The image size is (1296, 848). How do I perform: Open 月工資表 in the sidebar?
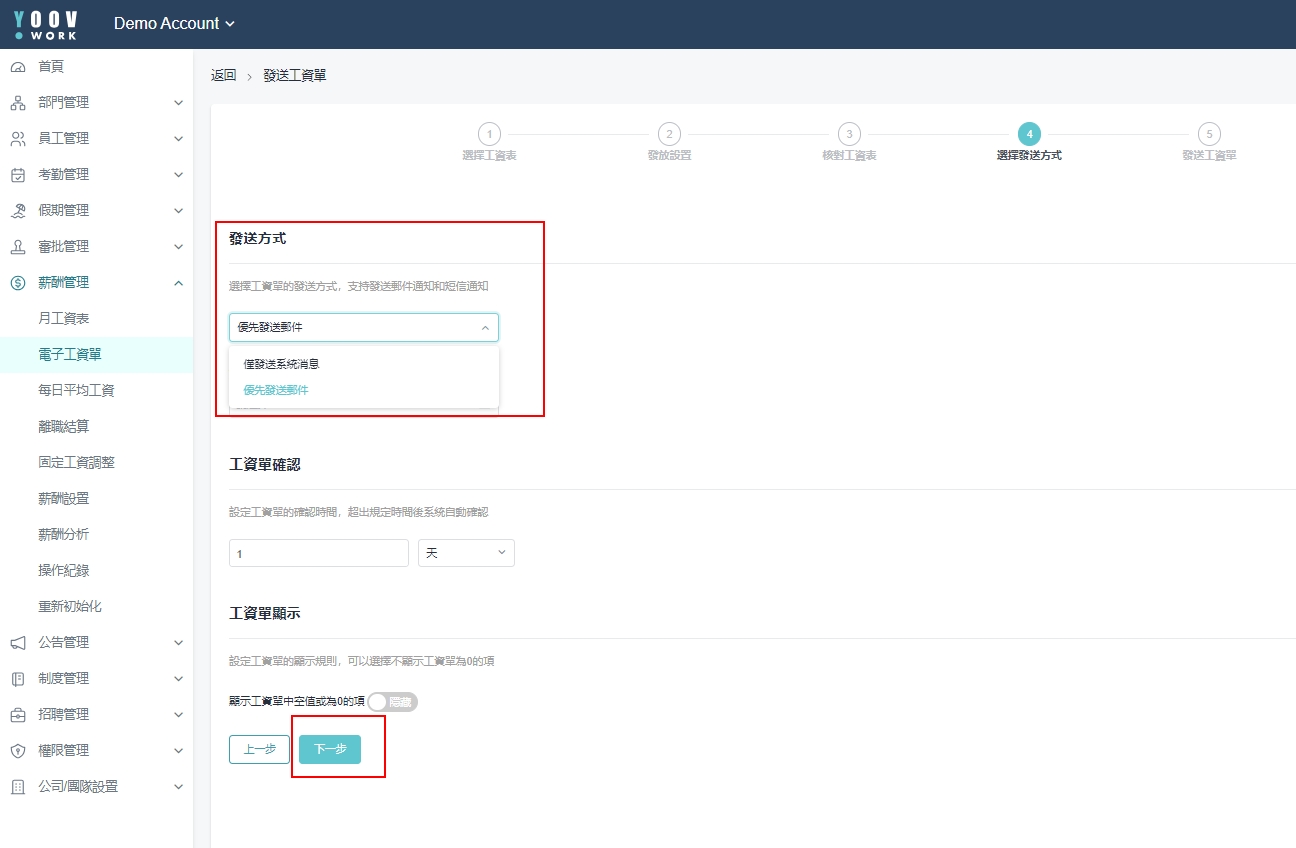pyautogui.click(x=64, y=319)
